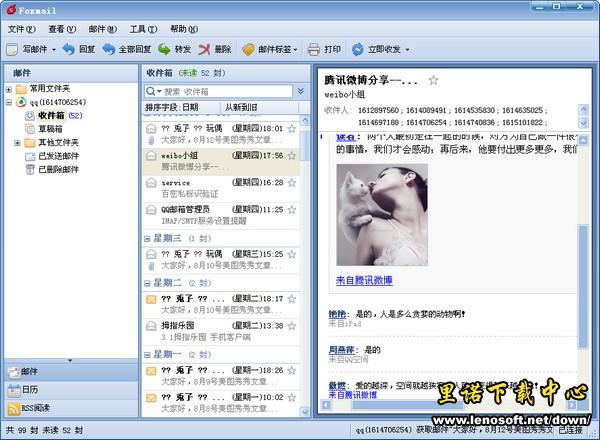Click the 删除 delete icon
Image resolution: width=600 pixels, height=440 pixels.
[204, 49]
